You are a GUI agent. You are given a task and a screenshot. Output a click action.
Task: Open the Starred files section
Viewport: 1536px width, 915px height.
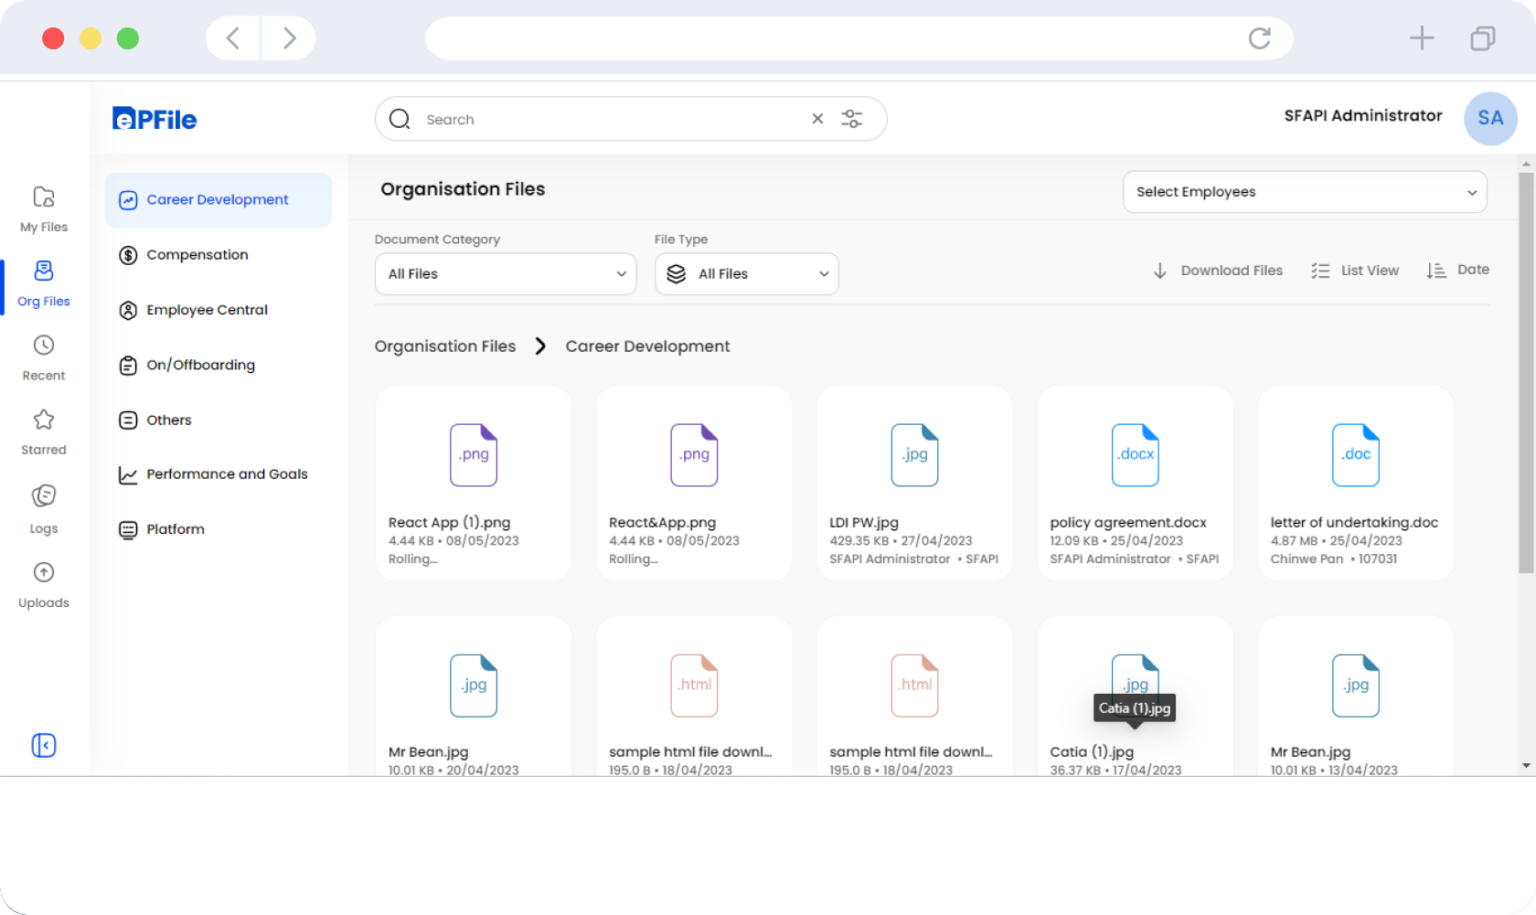[x=43, y=431]
